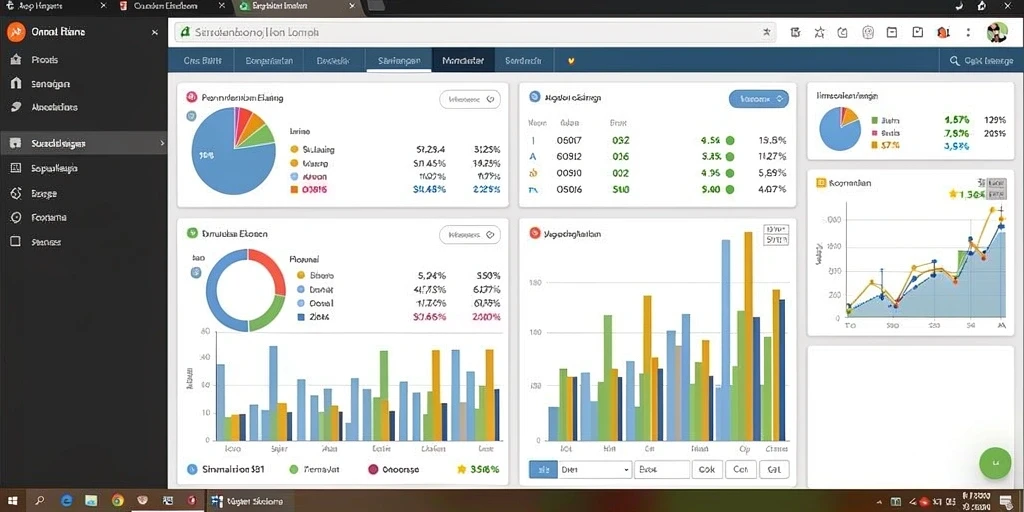The image size is (1024, 512).
Task: Click the green floating round button
Action: [x=995, y=463]
